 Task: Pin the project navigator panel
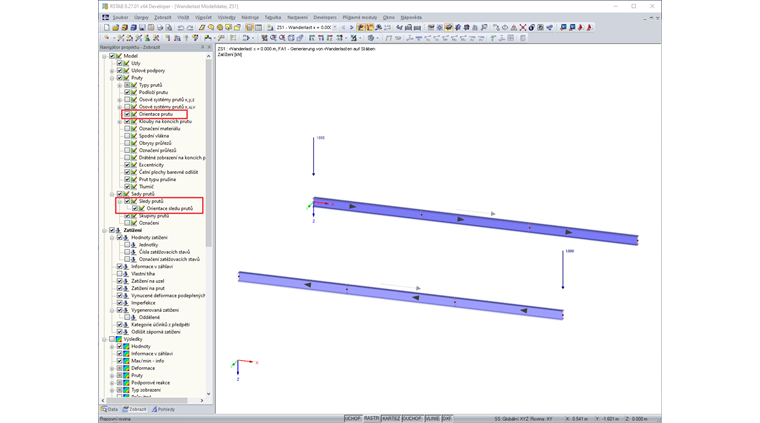click(x=203, y=47)
